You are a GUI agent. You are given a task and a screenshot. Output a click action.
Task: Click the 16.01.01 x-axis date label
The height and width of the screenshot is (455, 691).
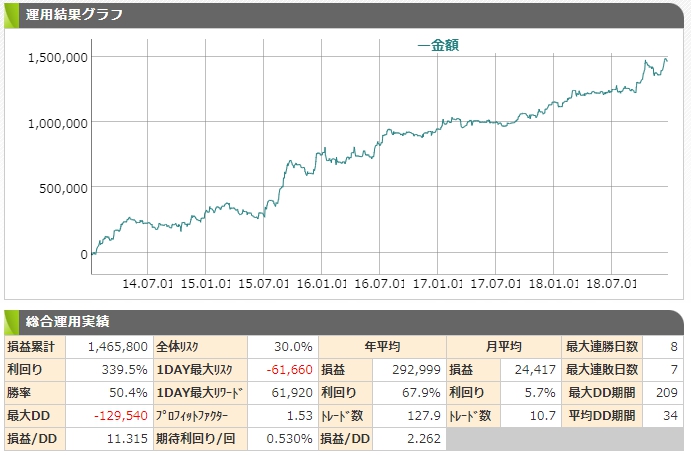click(321, 283)
